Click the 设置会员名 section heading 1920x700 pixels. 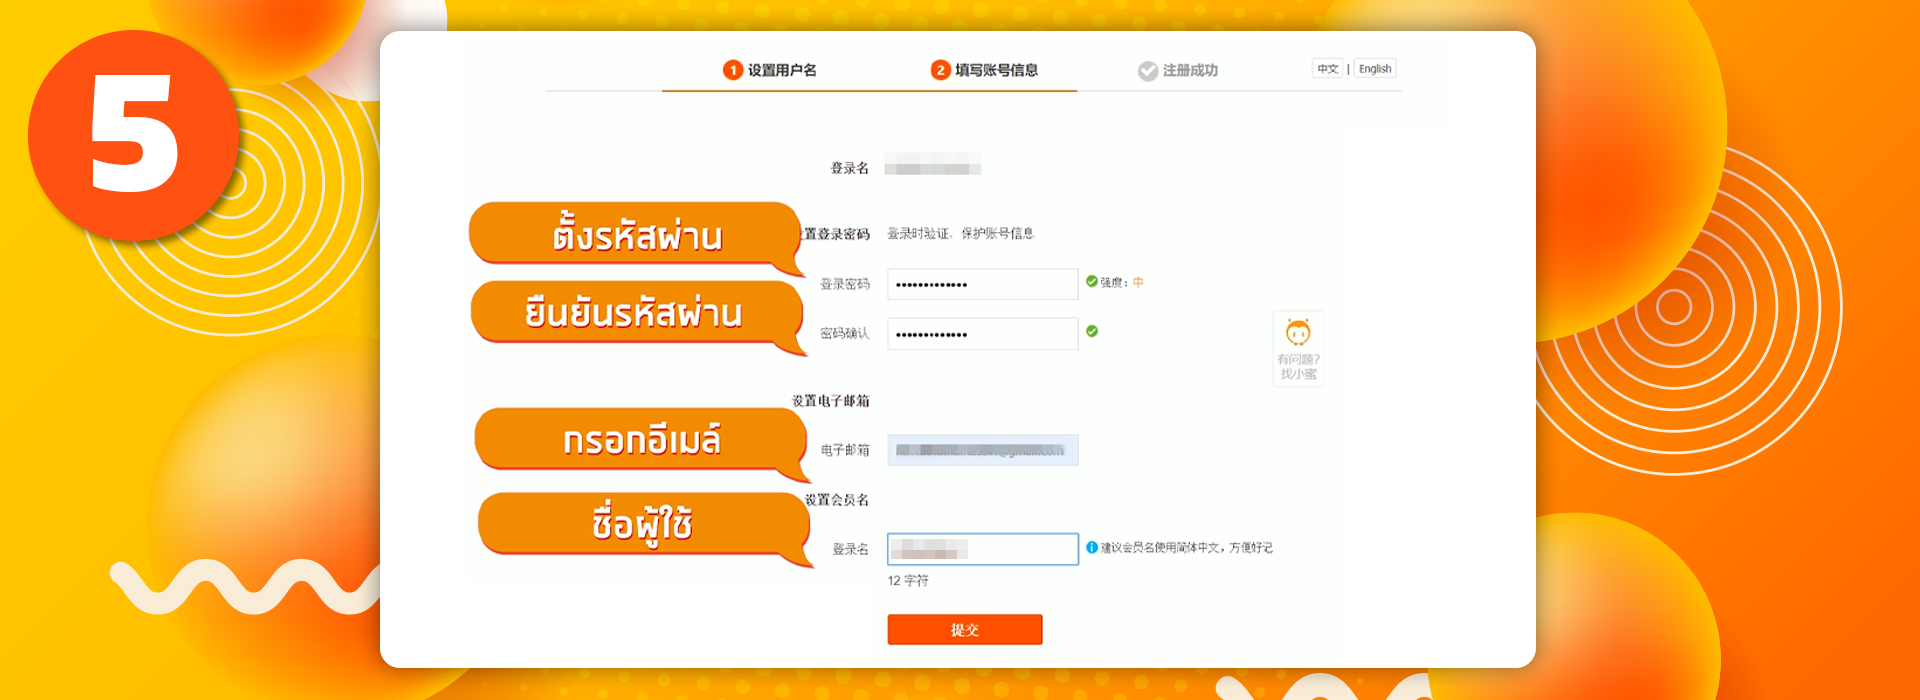(837, 500)
